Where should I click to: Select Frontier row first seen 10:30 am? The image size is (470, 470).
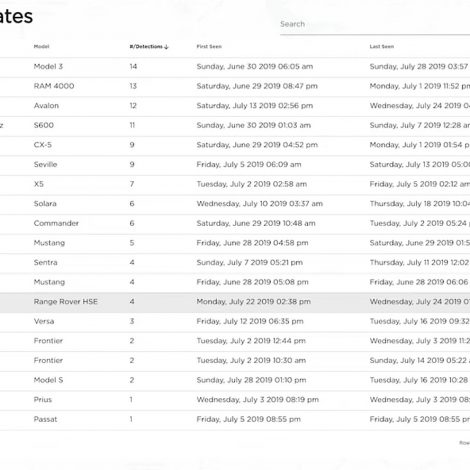235,360
